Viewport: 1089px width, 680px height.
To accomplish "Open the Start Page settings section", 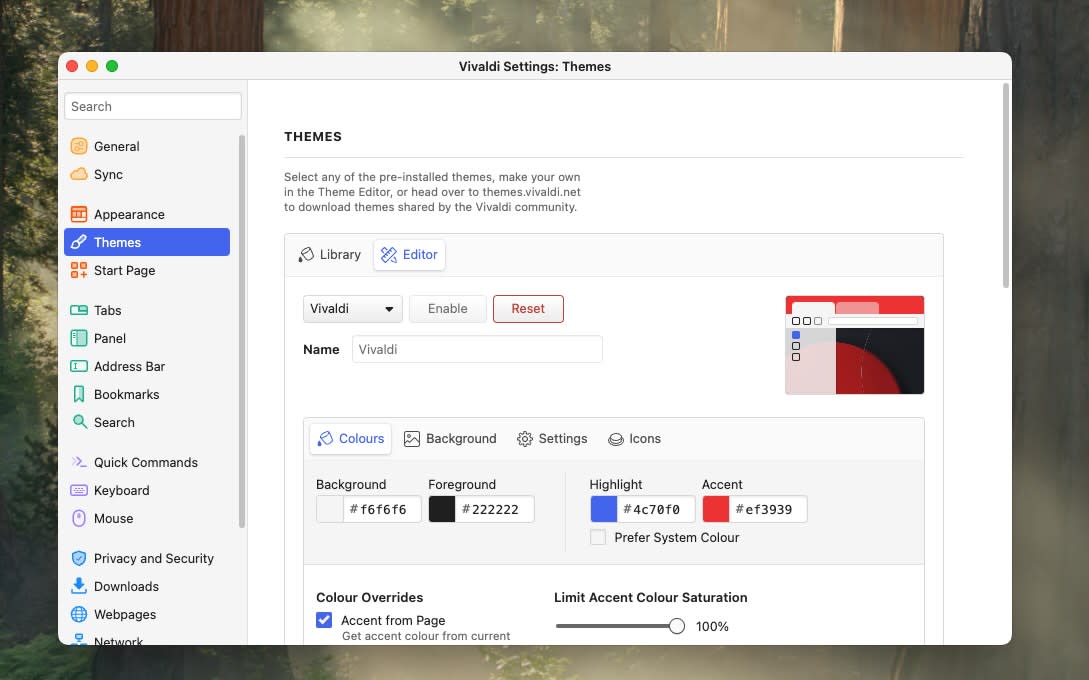I will 147,270.
